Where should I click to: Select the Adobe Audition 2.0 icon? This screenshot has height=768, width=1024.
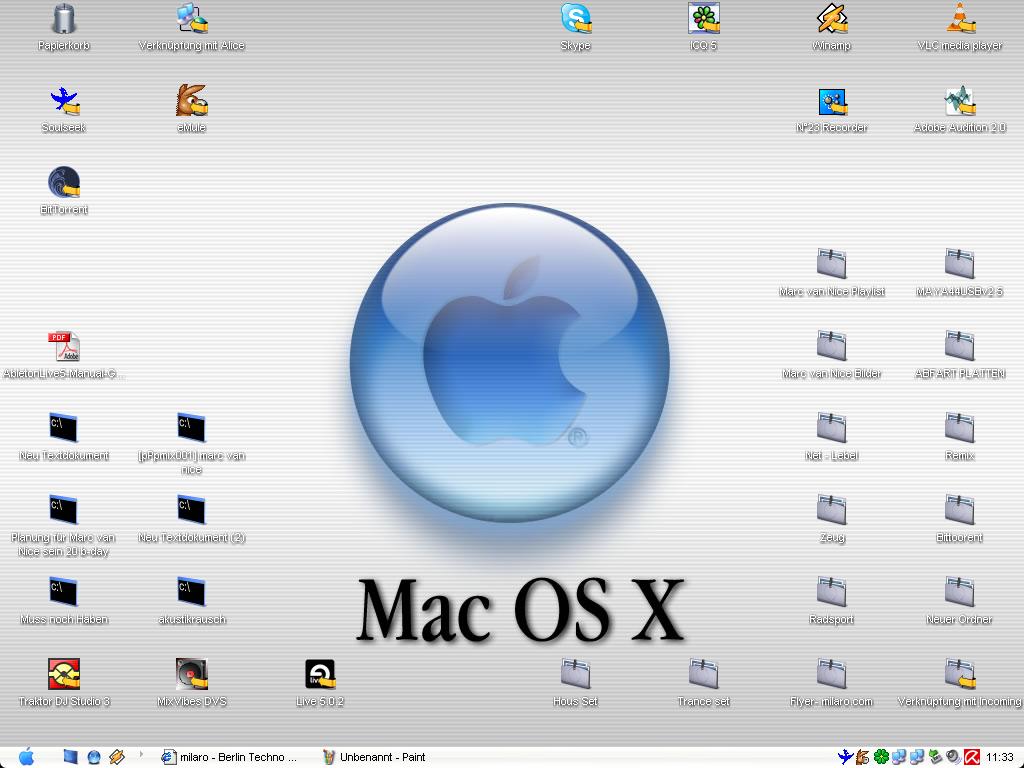(959, 101)
